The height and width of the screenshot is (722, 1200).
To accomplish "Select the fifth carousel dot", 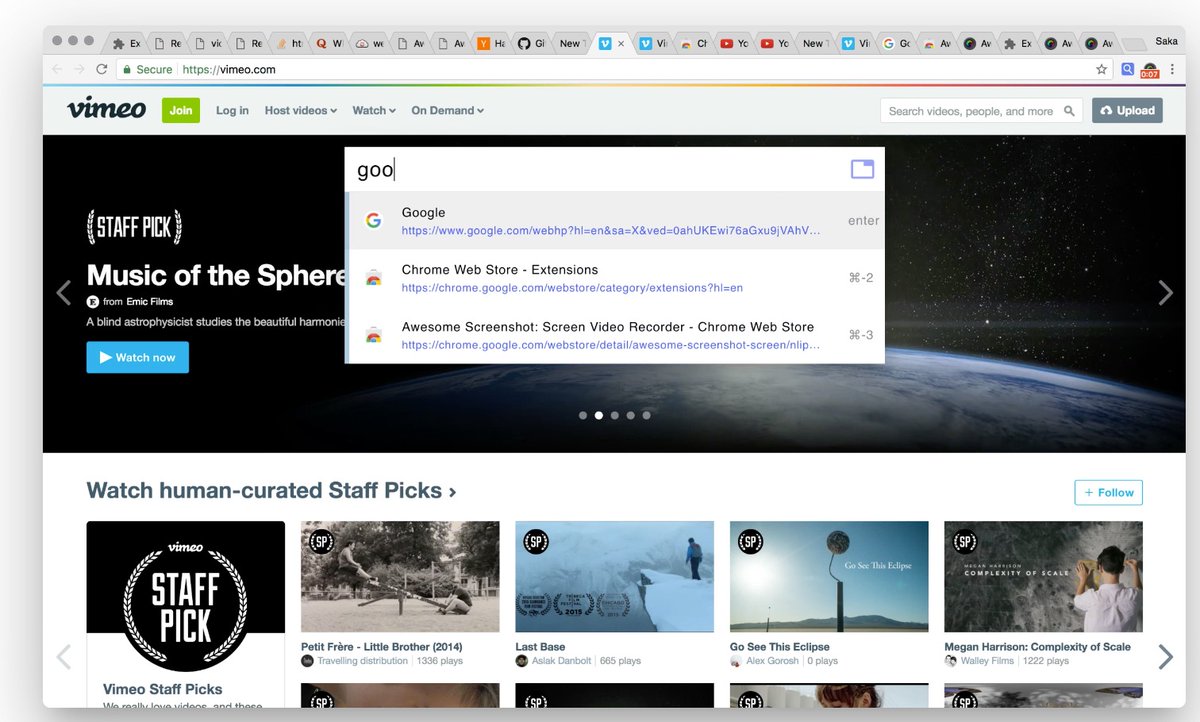I will point(647,415).
